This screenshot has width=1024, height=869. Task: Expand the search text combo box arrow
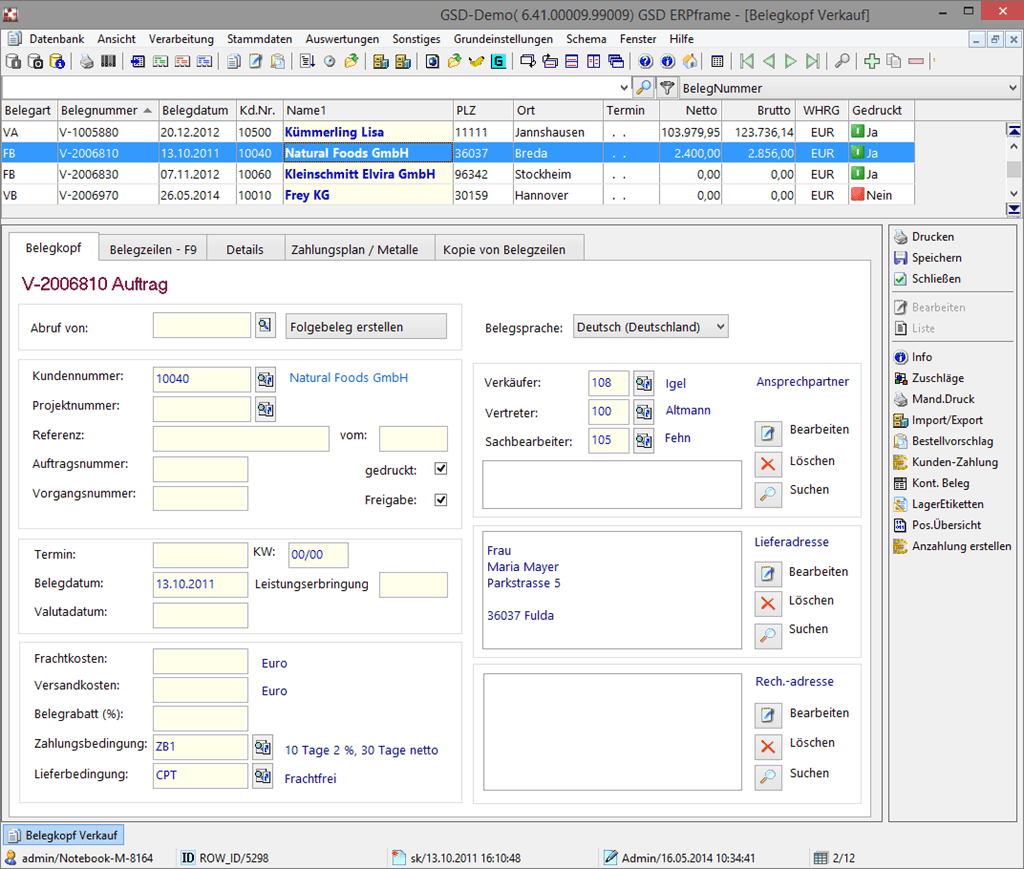(x=625, y=88)
